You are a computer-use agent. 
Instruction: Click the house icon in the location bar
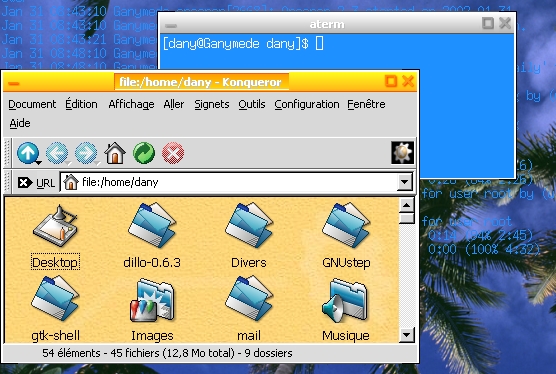point(71,182)
